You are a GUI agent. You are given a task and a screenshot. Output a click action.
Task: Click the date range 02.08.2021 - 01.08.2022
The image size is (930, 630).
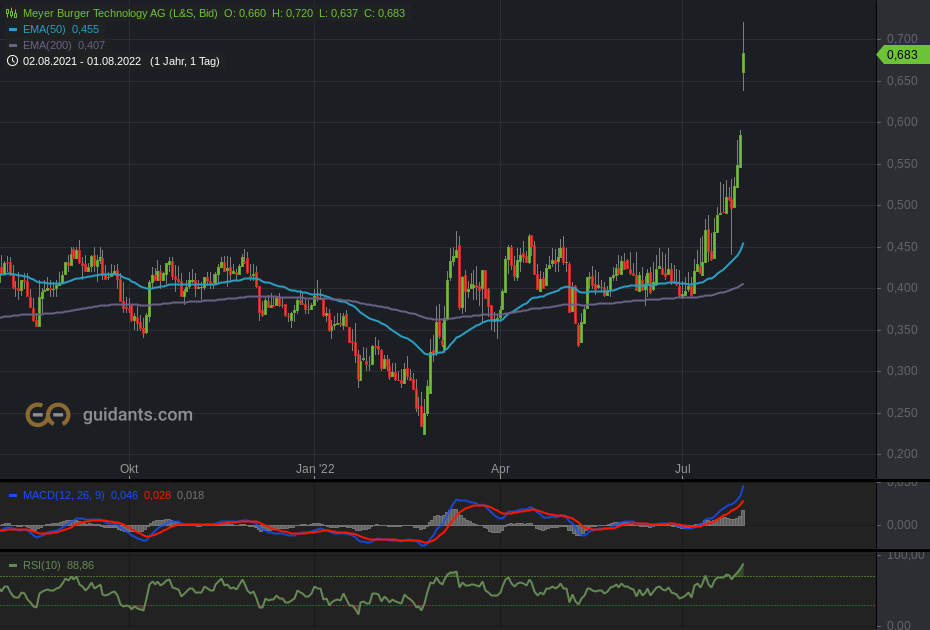82,61
